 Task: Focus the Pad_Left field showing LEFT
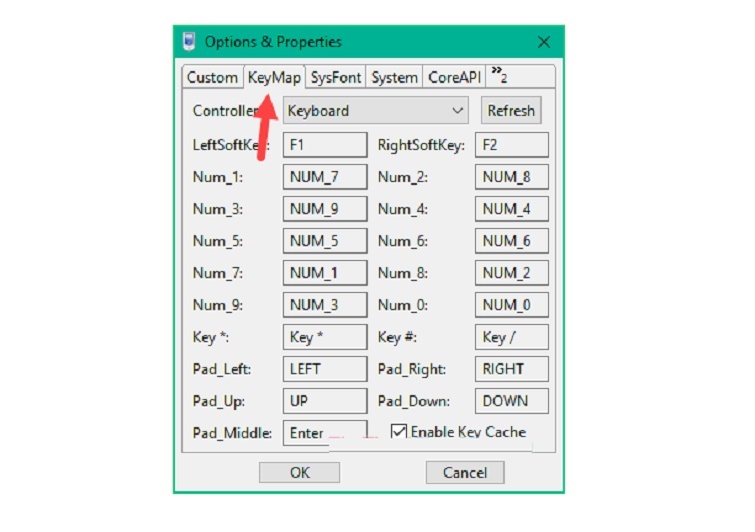point(324,369)
